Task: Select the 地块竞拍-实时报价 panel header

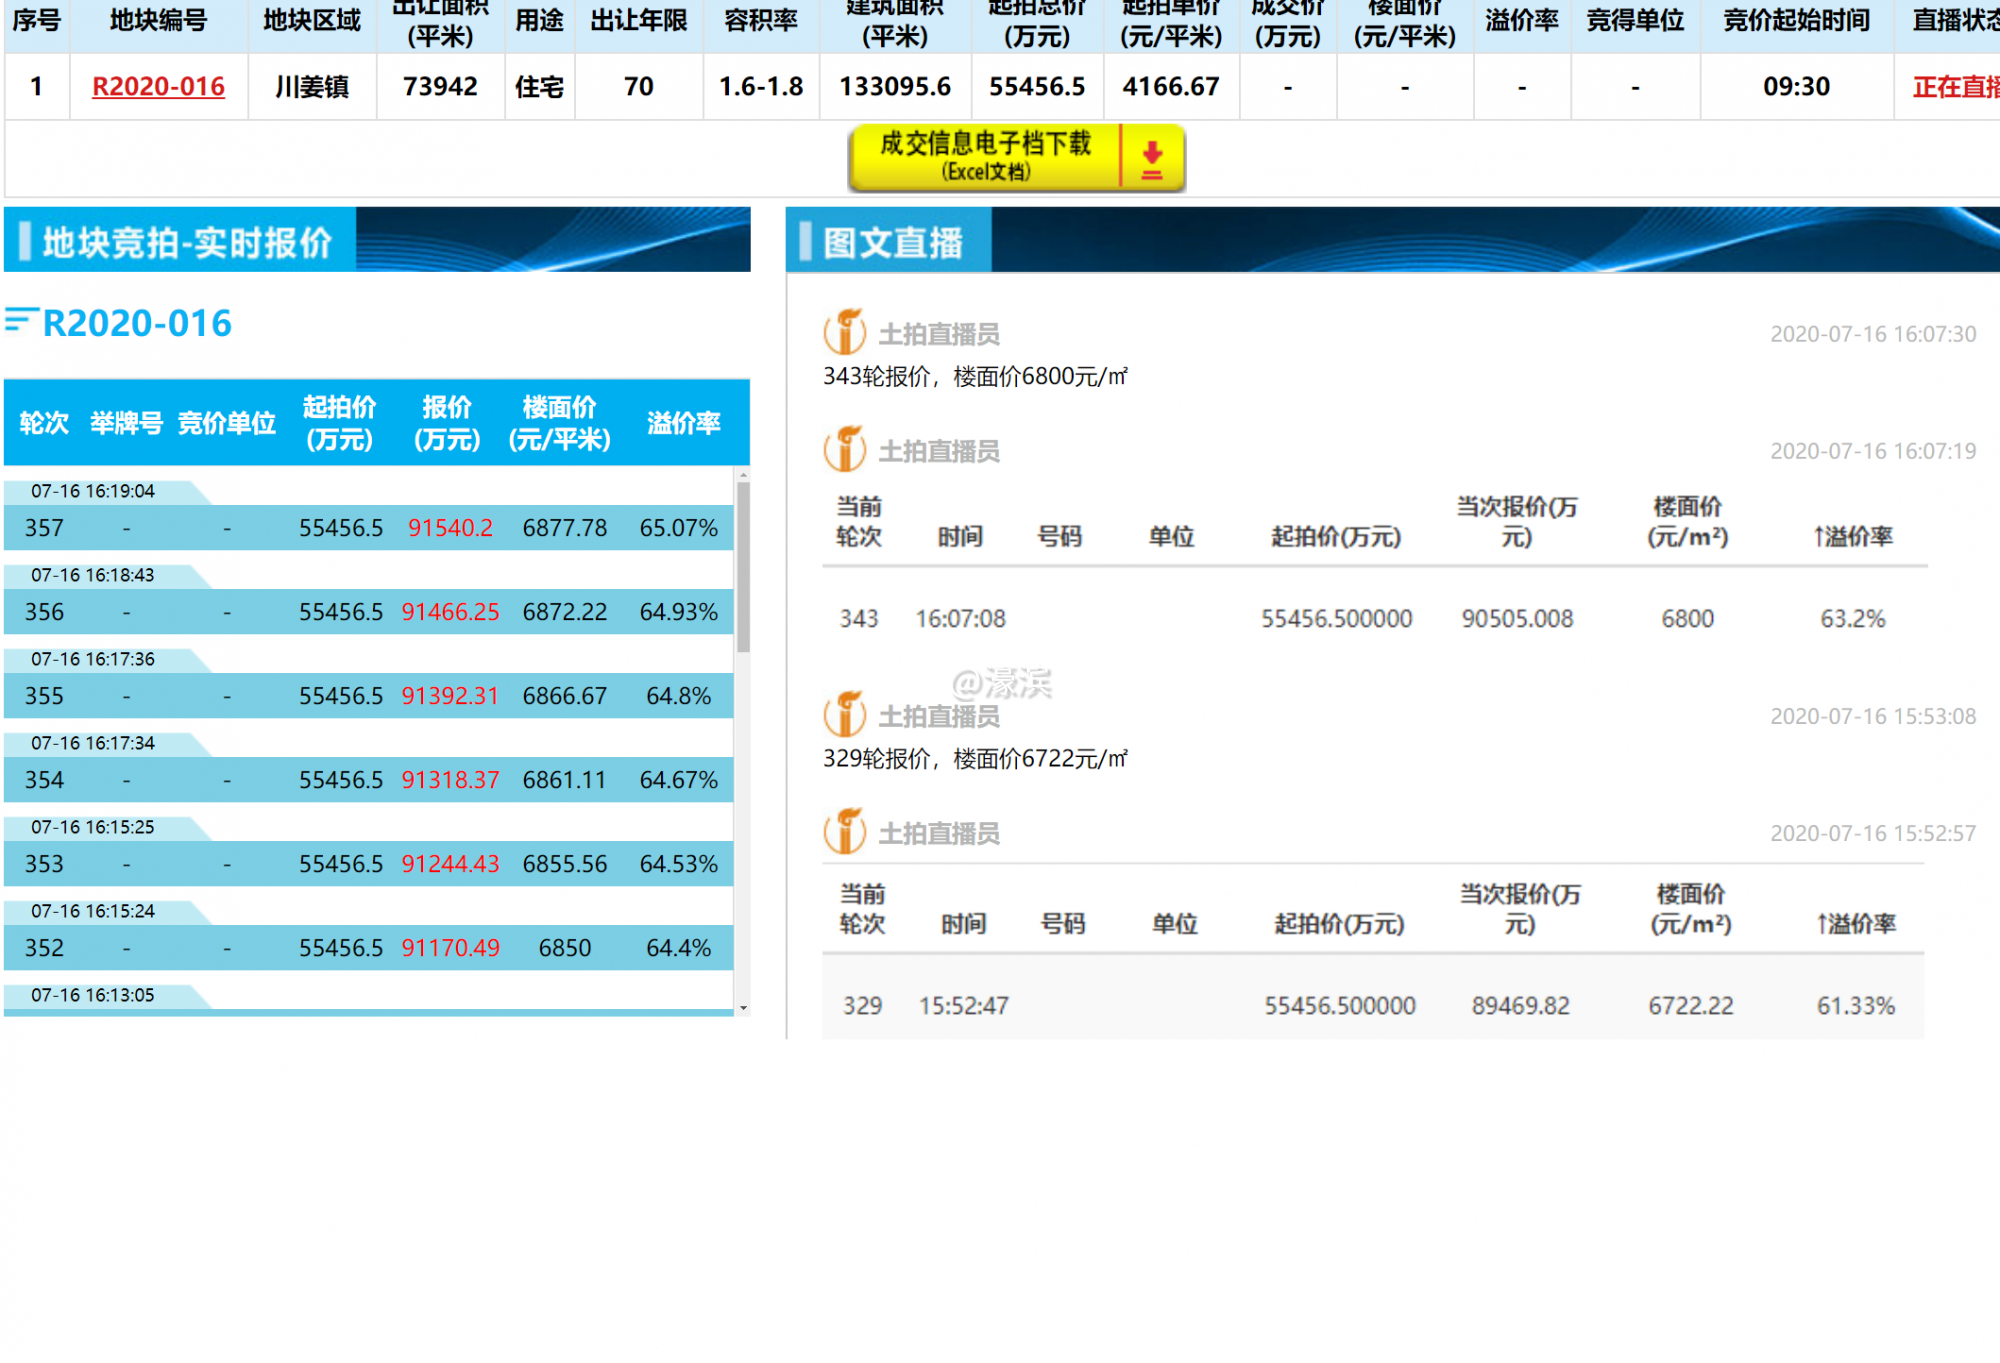Action: click(187, 242)
